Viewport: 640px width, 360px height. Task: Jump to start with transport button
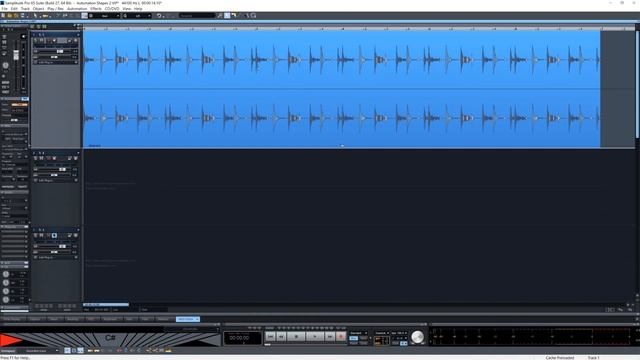pos(271,337)
